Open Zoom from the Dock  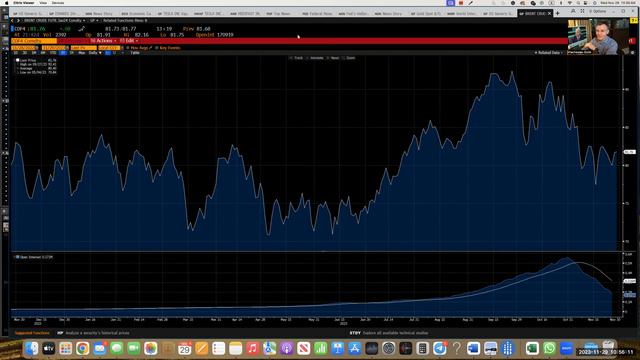point(566,349)
